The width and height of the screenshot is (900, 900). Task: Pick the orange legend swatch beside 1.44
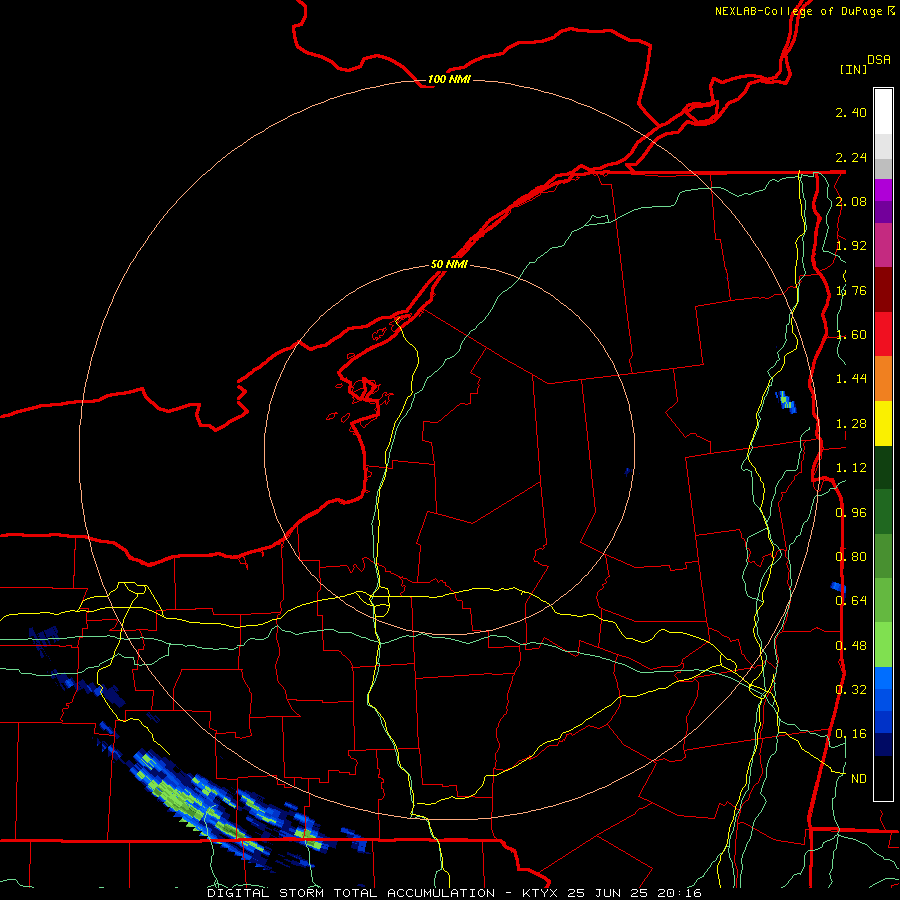click(x=883, y=379)
